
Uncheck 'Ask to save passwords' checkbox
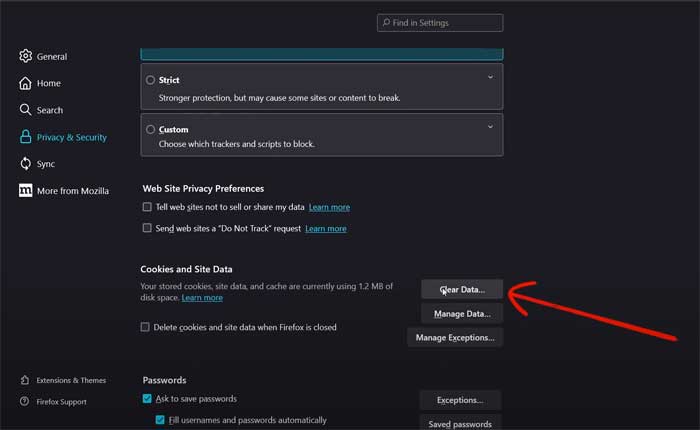[147, 399]
